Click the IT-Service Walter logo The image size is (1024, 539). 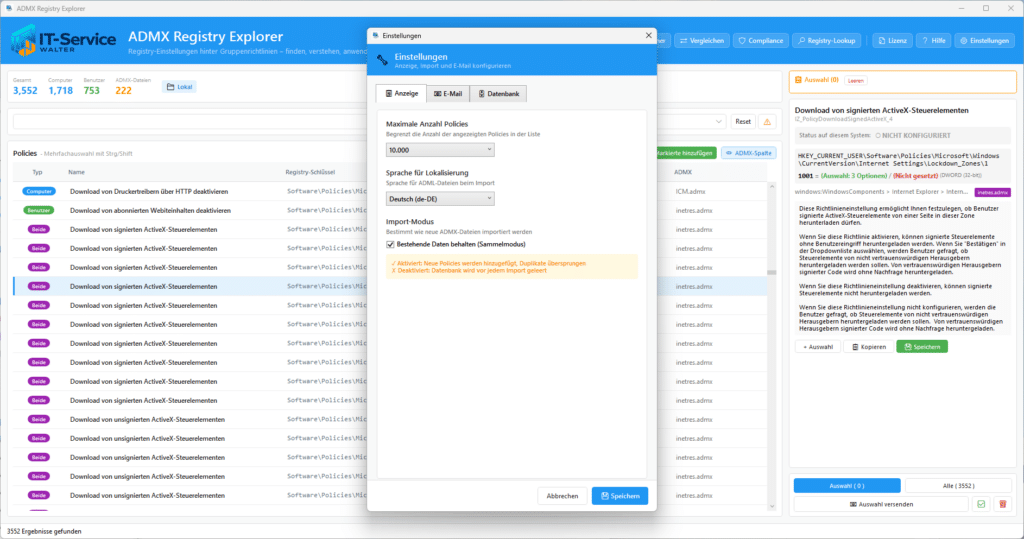click(63, 41)
